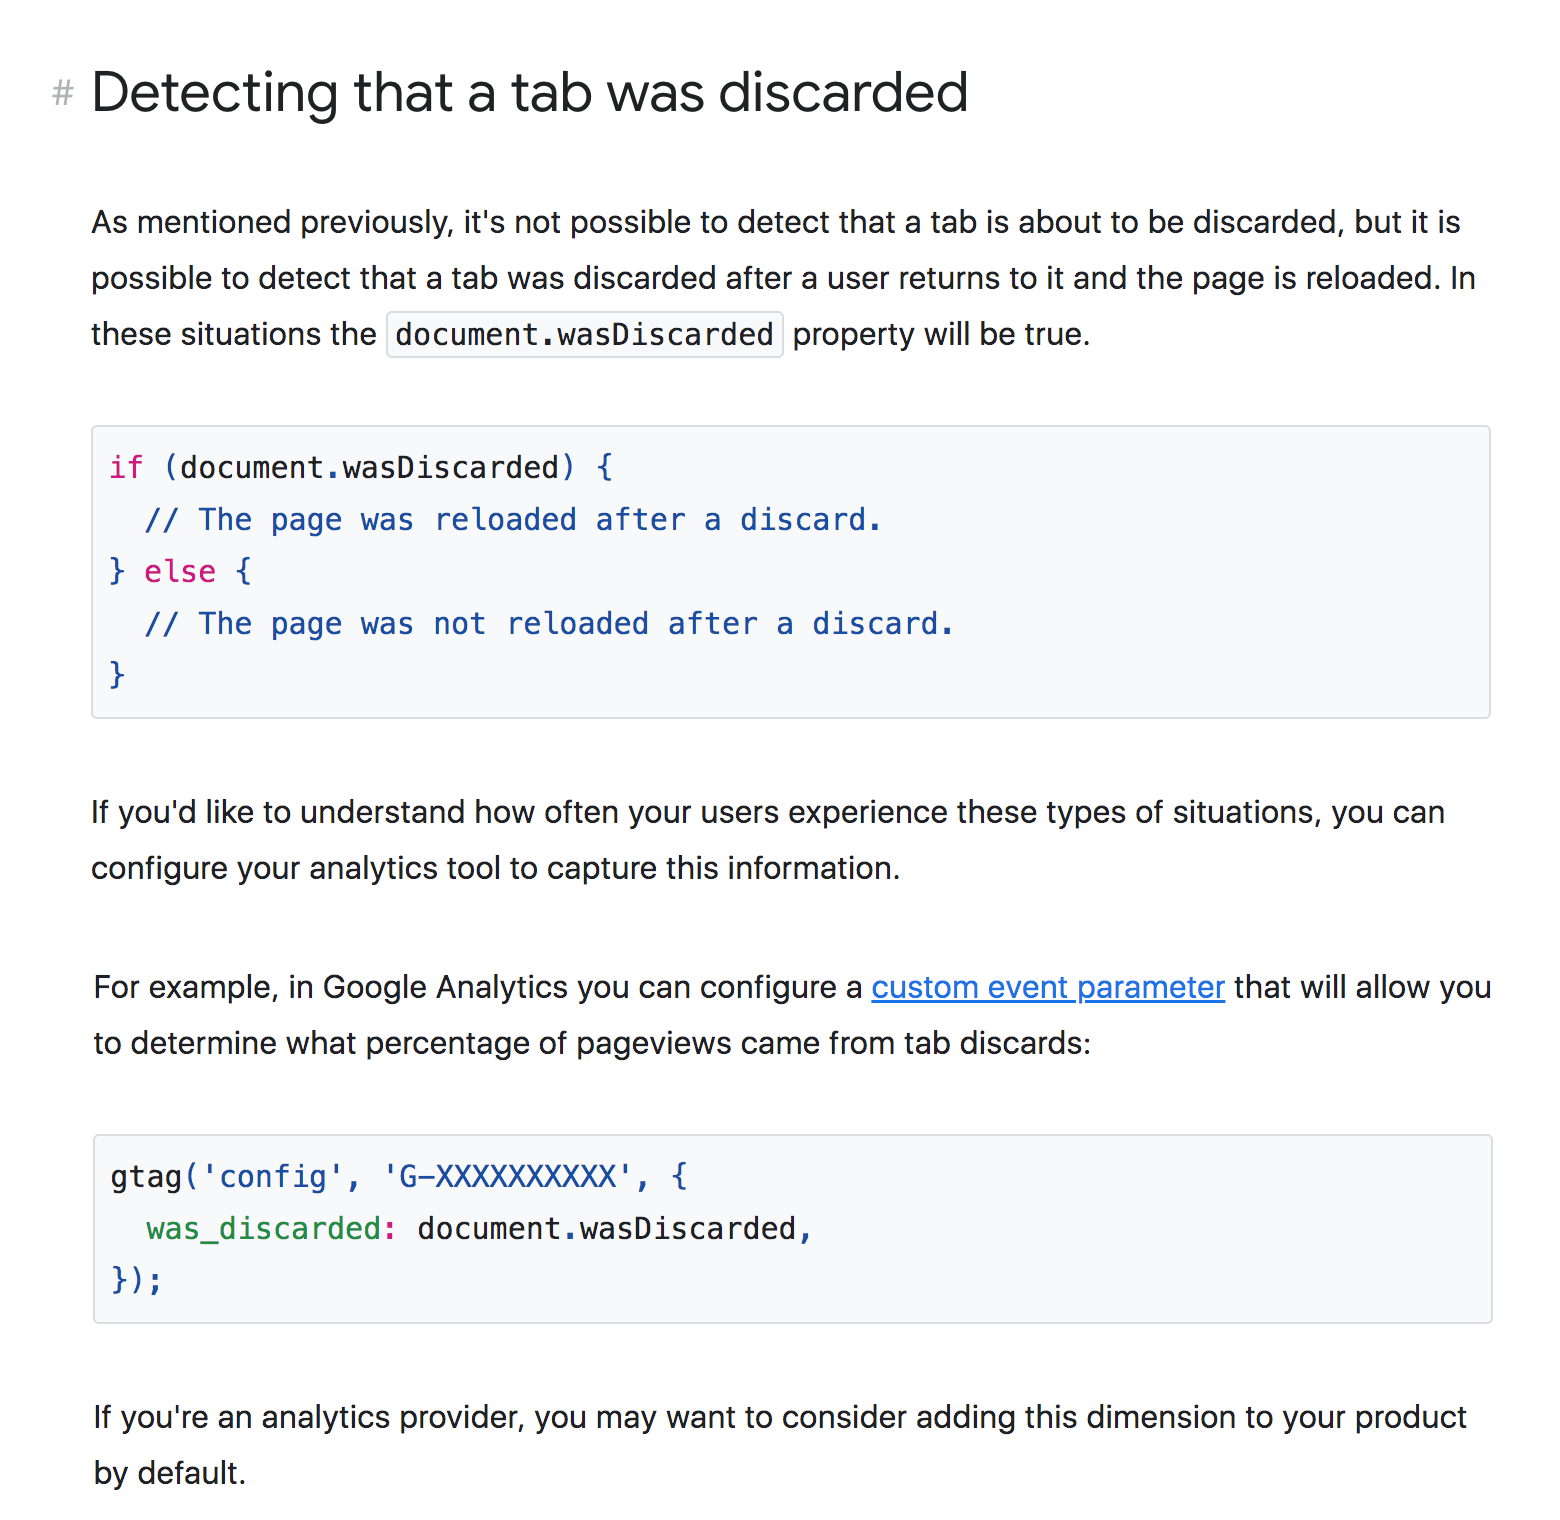Image resolution: width=1560 pixels, height=1520 pixels.
Task: Click the "page was not reloaded" comment line
Action: [548, 624]
